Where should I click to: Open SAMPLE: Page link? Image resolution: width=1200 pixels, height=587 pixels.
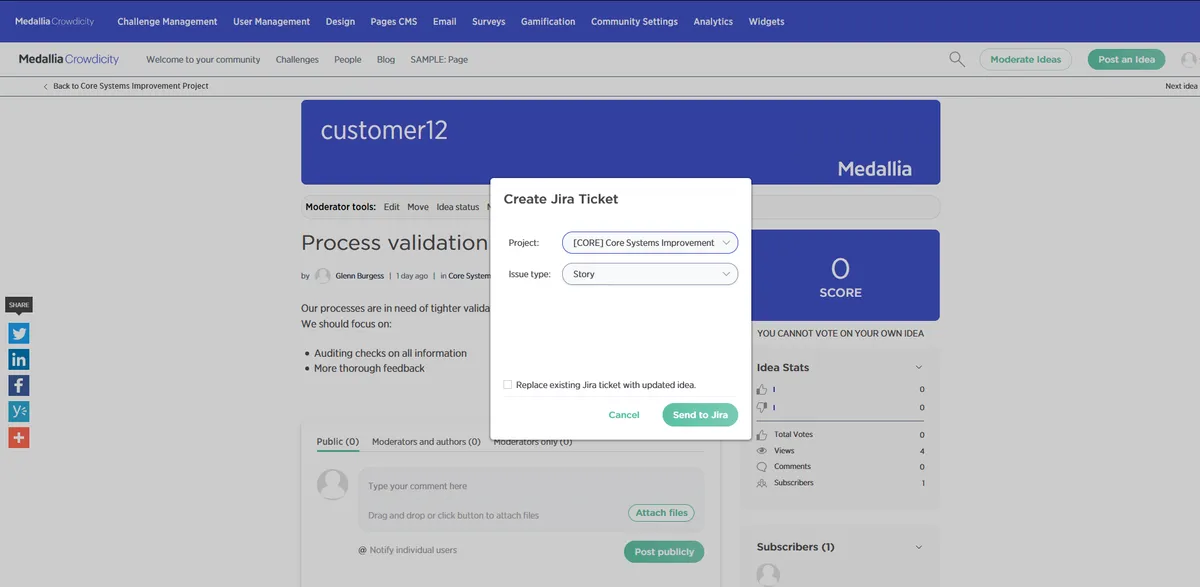(x=439, y=60)
